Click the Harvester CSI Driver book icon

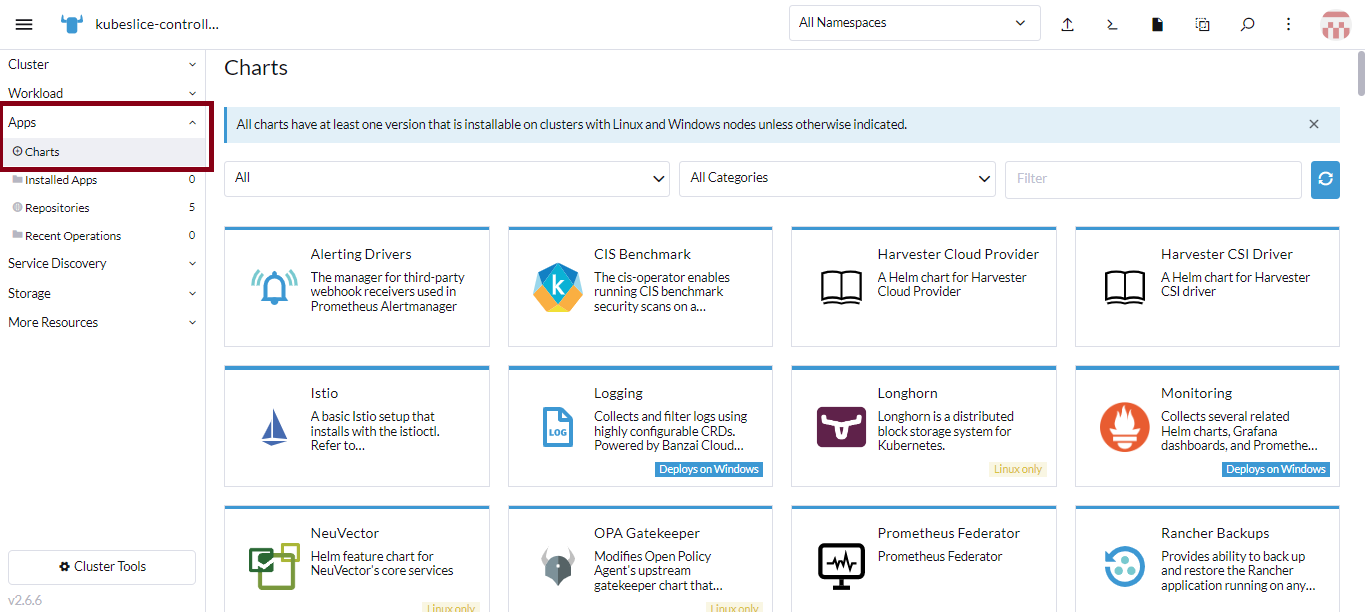coord(1125,287)
